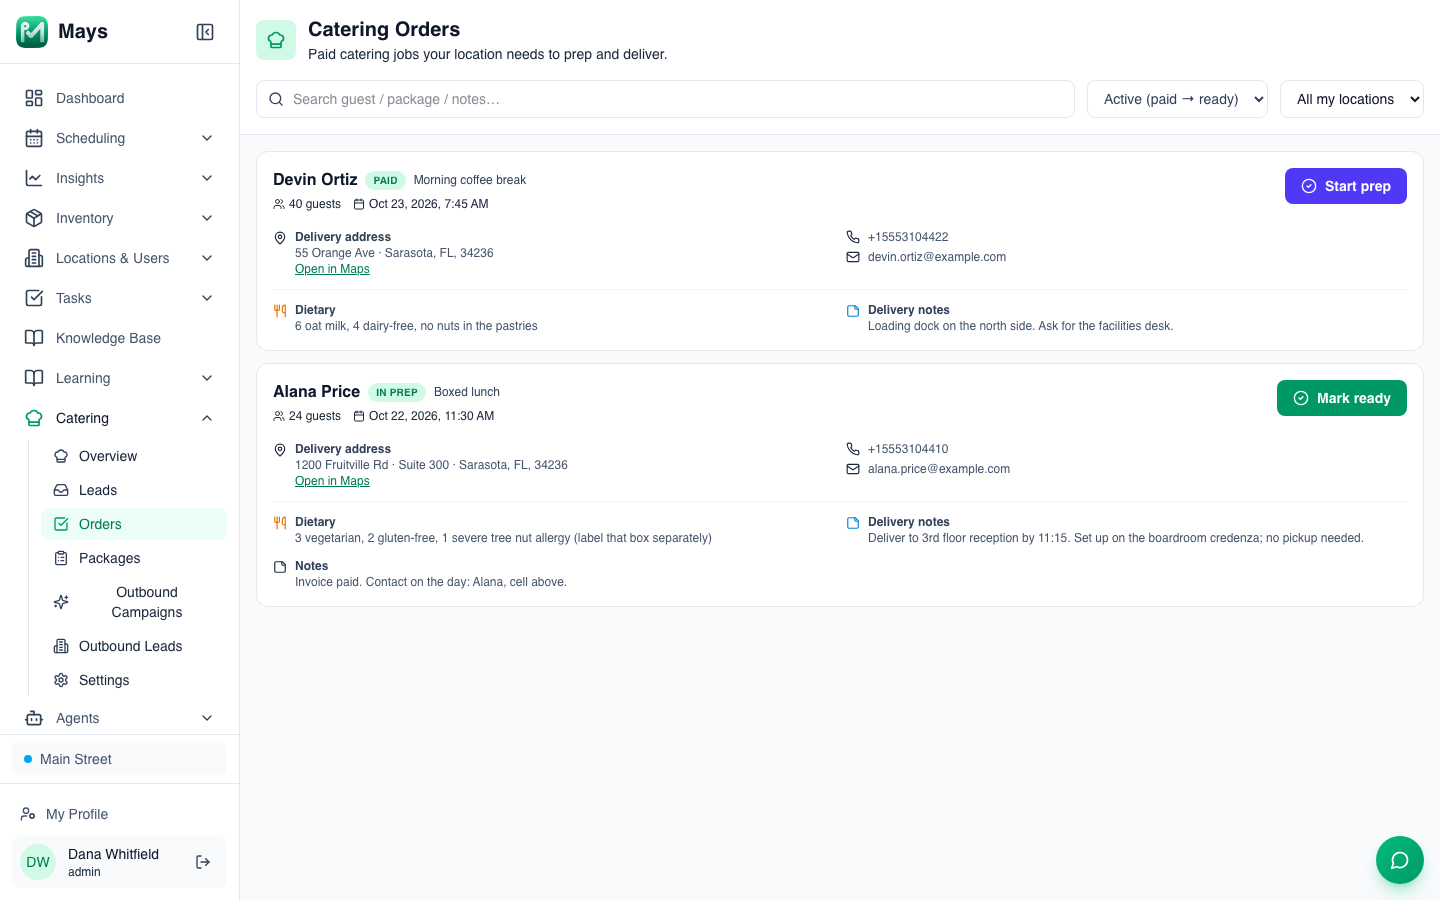Click the Scheduling calendar icon
The image size is (1440, 900).
click(34, 138)
